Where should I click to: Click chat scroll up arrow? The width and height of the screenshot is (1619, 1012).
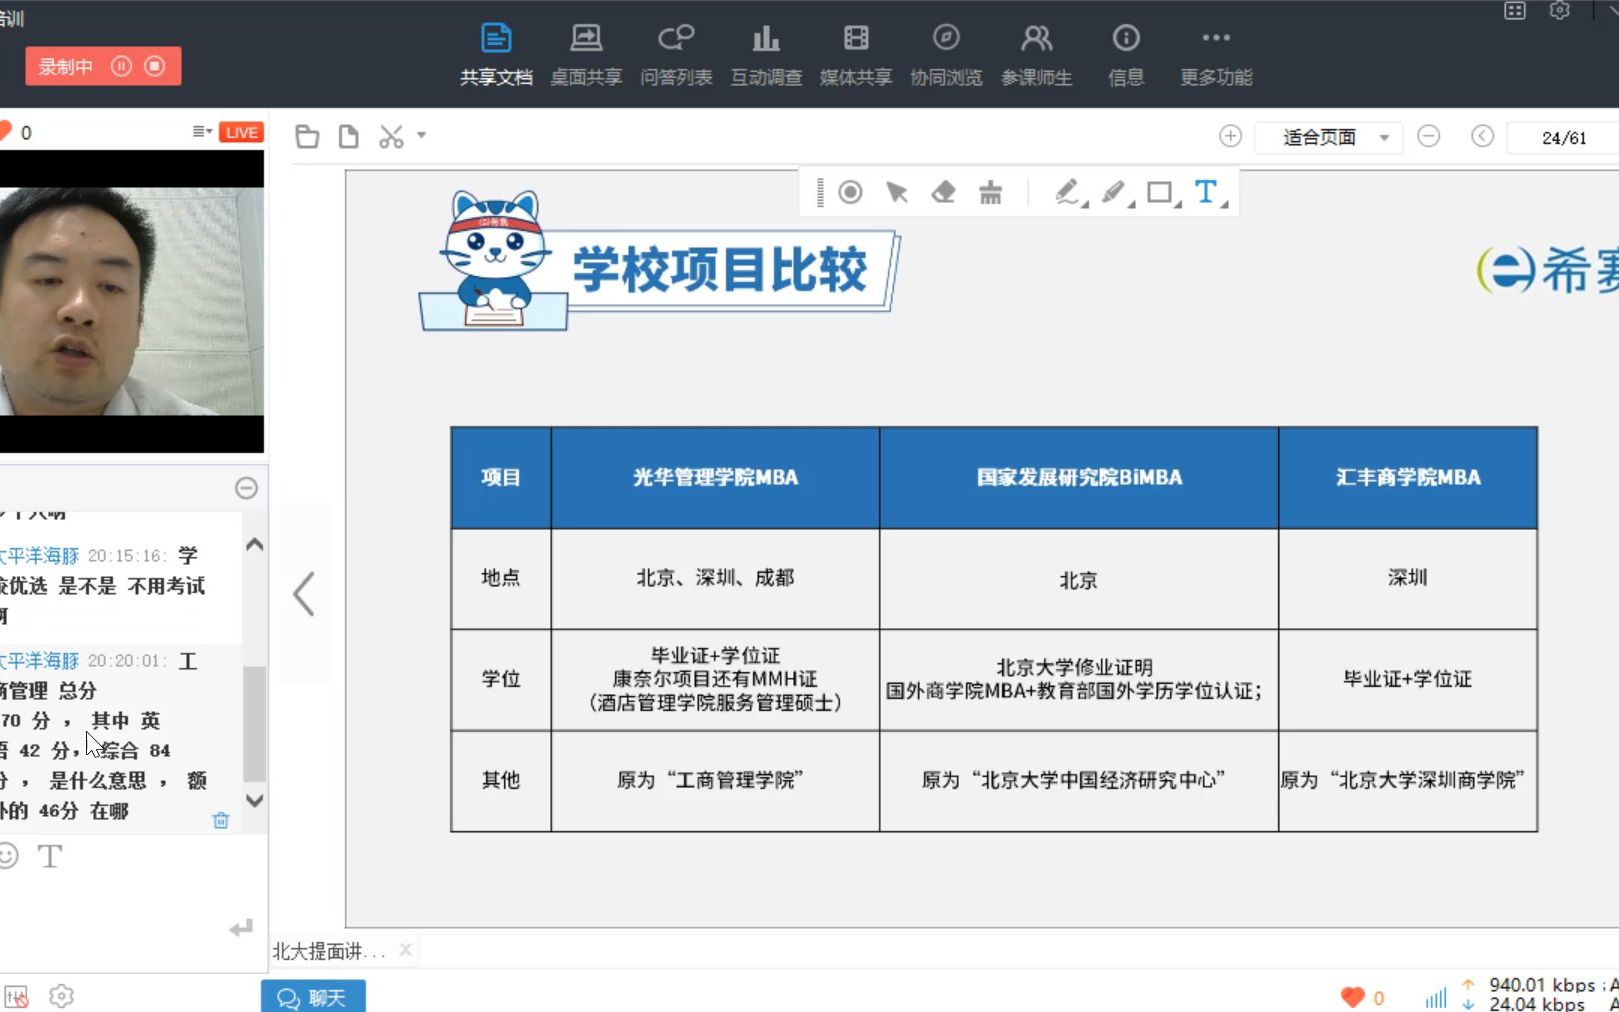coord(255,545)
